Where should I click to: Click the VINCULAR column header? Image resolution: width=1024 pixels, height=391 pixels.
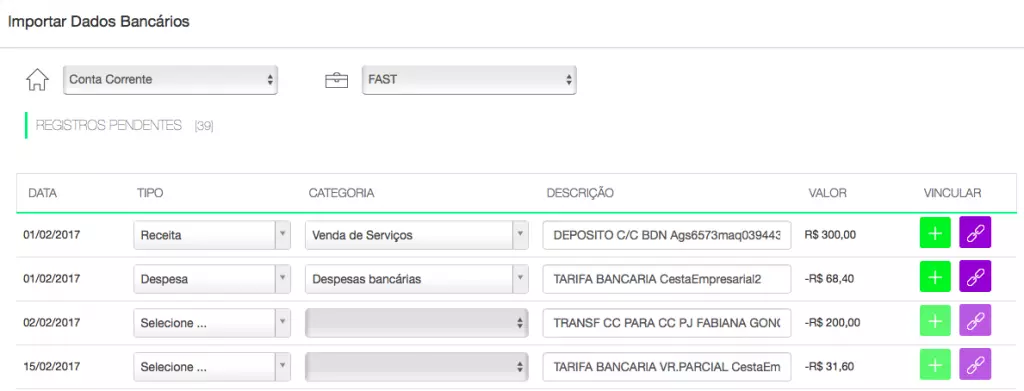click(952, 193)
